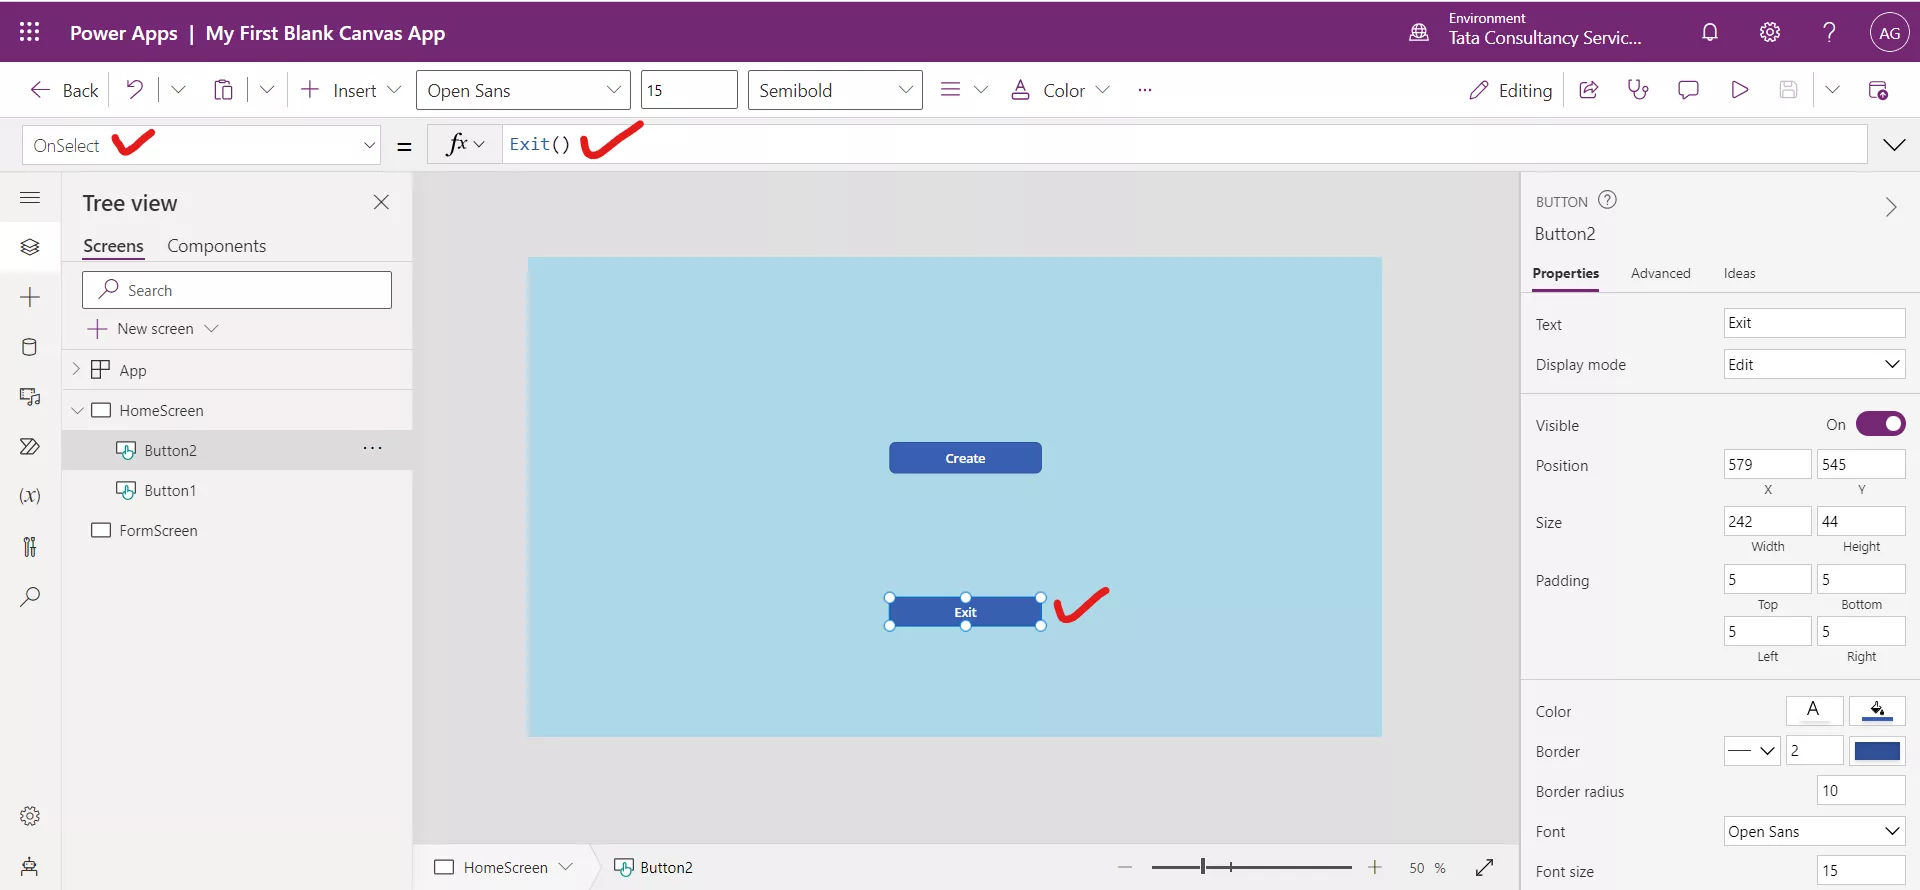This screenshot has width=1920, height=890.
Task: Open the app launcher waffle icon
Action: click(x=30, y=32)
